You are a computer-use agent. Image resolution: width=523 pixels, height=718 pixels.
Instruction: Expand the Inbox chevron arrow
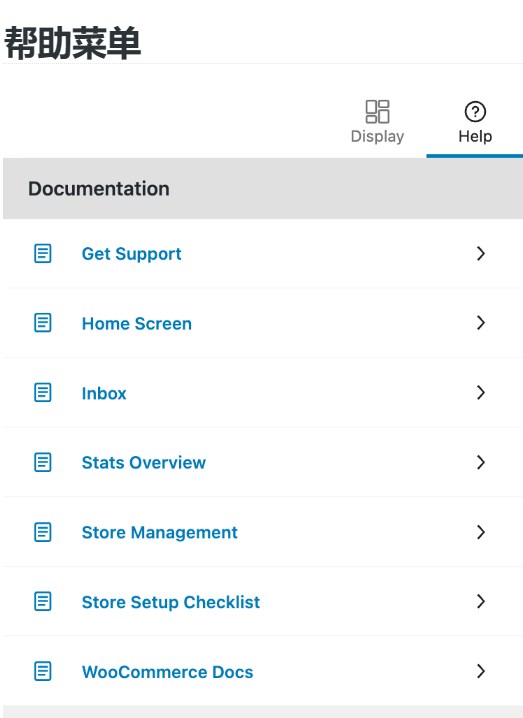pyautogui.click(x=480, y=392)
